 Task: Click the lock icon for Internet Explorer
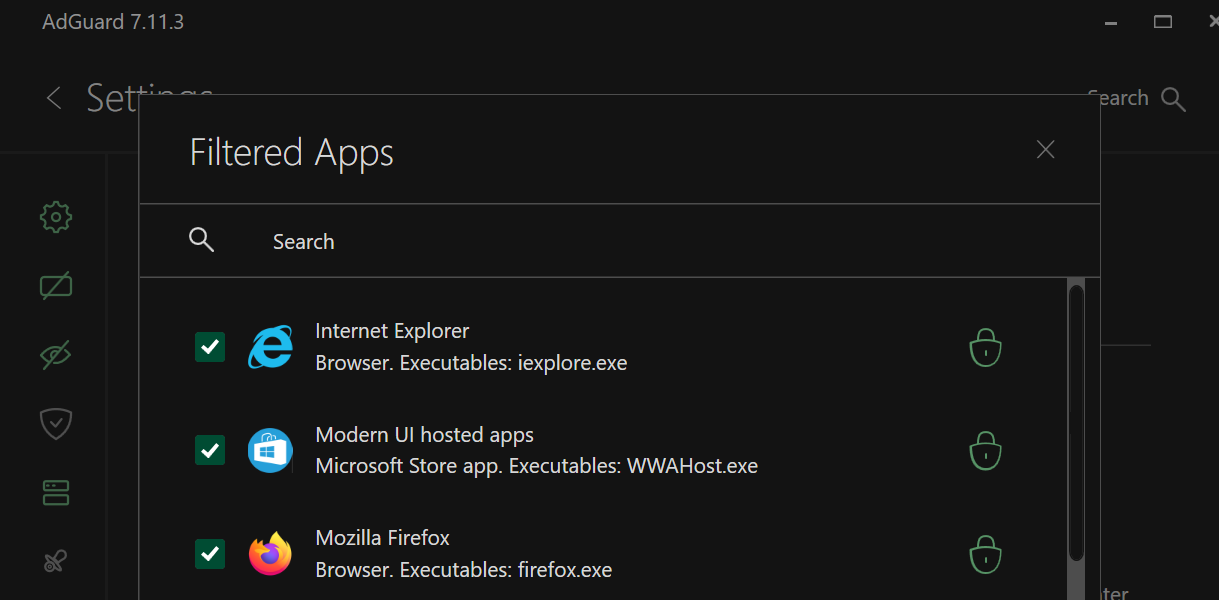point(985,347)
